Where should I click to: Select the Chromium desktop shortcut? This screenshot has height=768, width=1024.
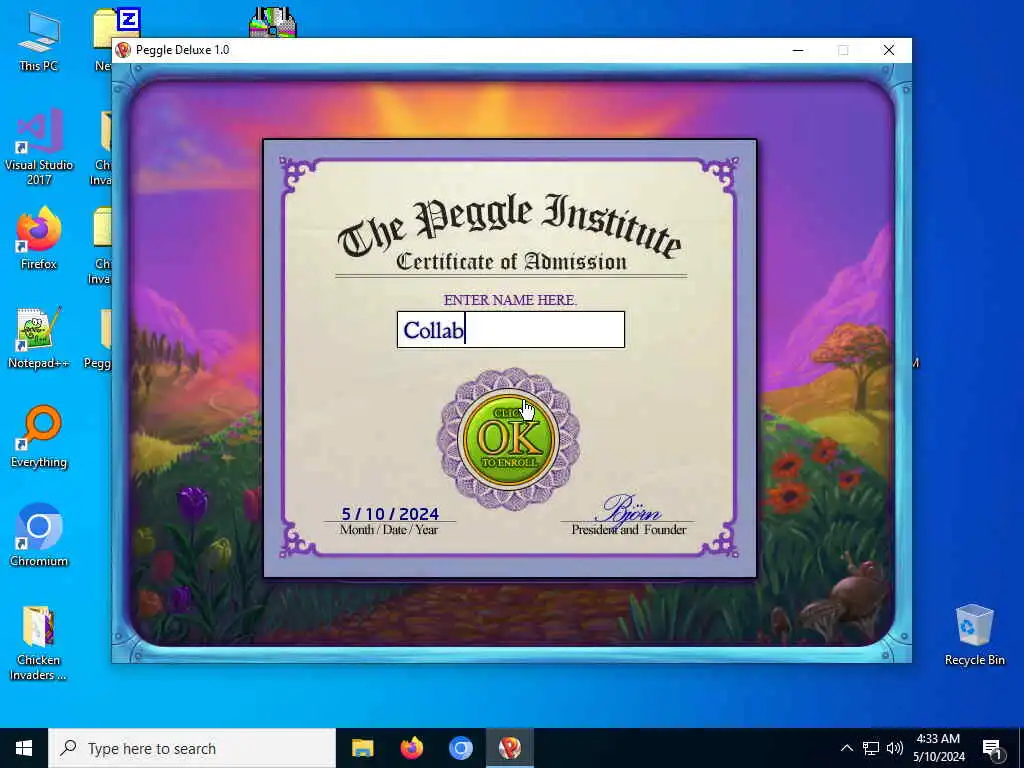[x=39, y=536]
